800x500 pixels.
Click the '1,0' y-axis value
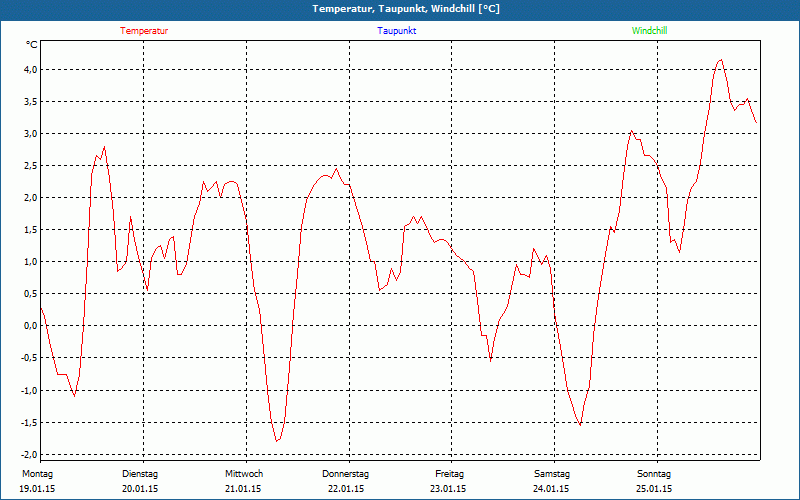pos(31,262)
